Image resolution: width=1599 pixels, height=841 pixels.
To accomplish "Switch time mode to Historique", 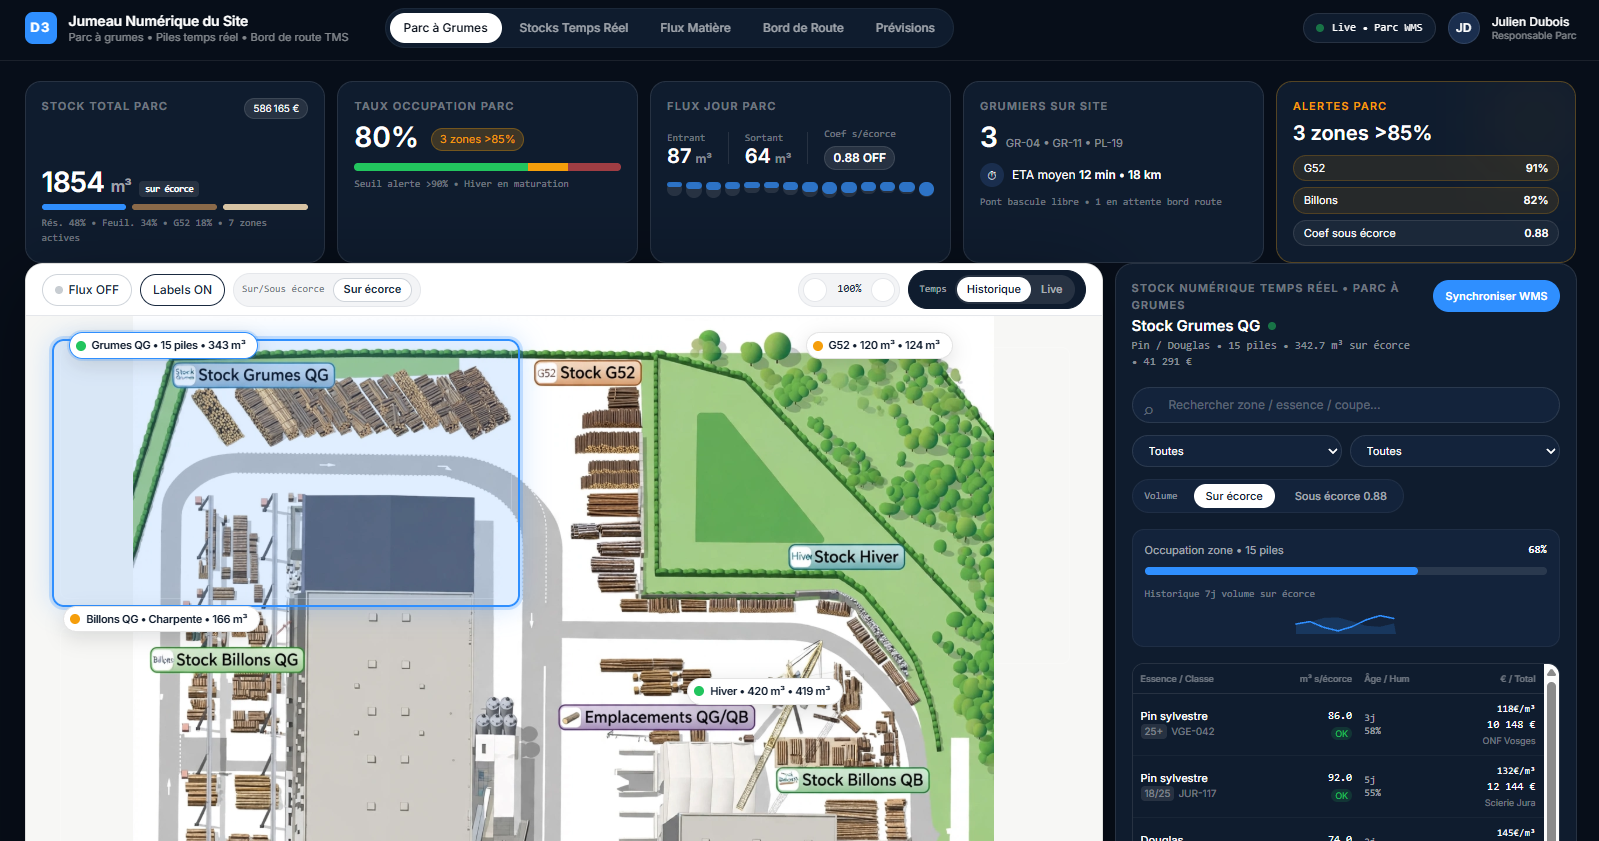I will (993, 290).
